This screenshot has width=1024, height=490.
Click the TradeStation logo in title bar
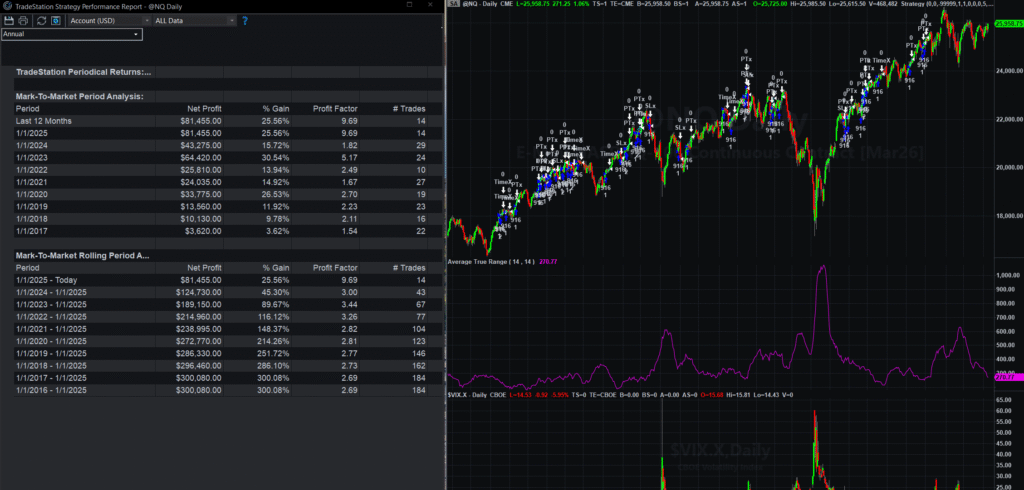click(6, 6)
